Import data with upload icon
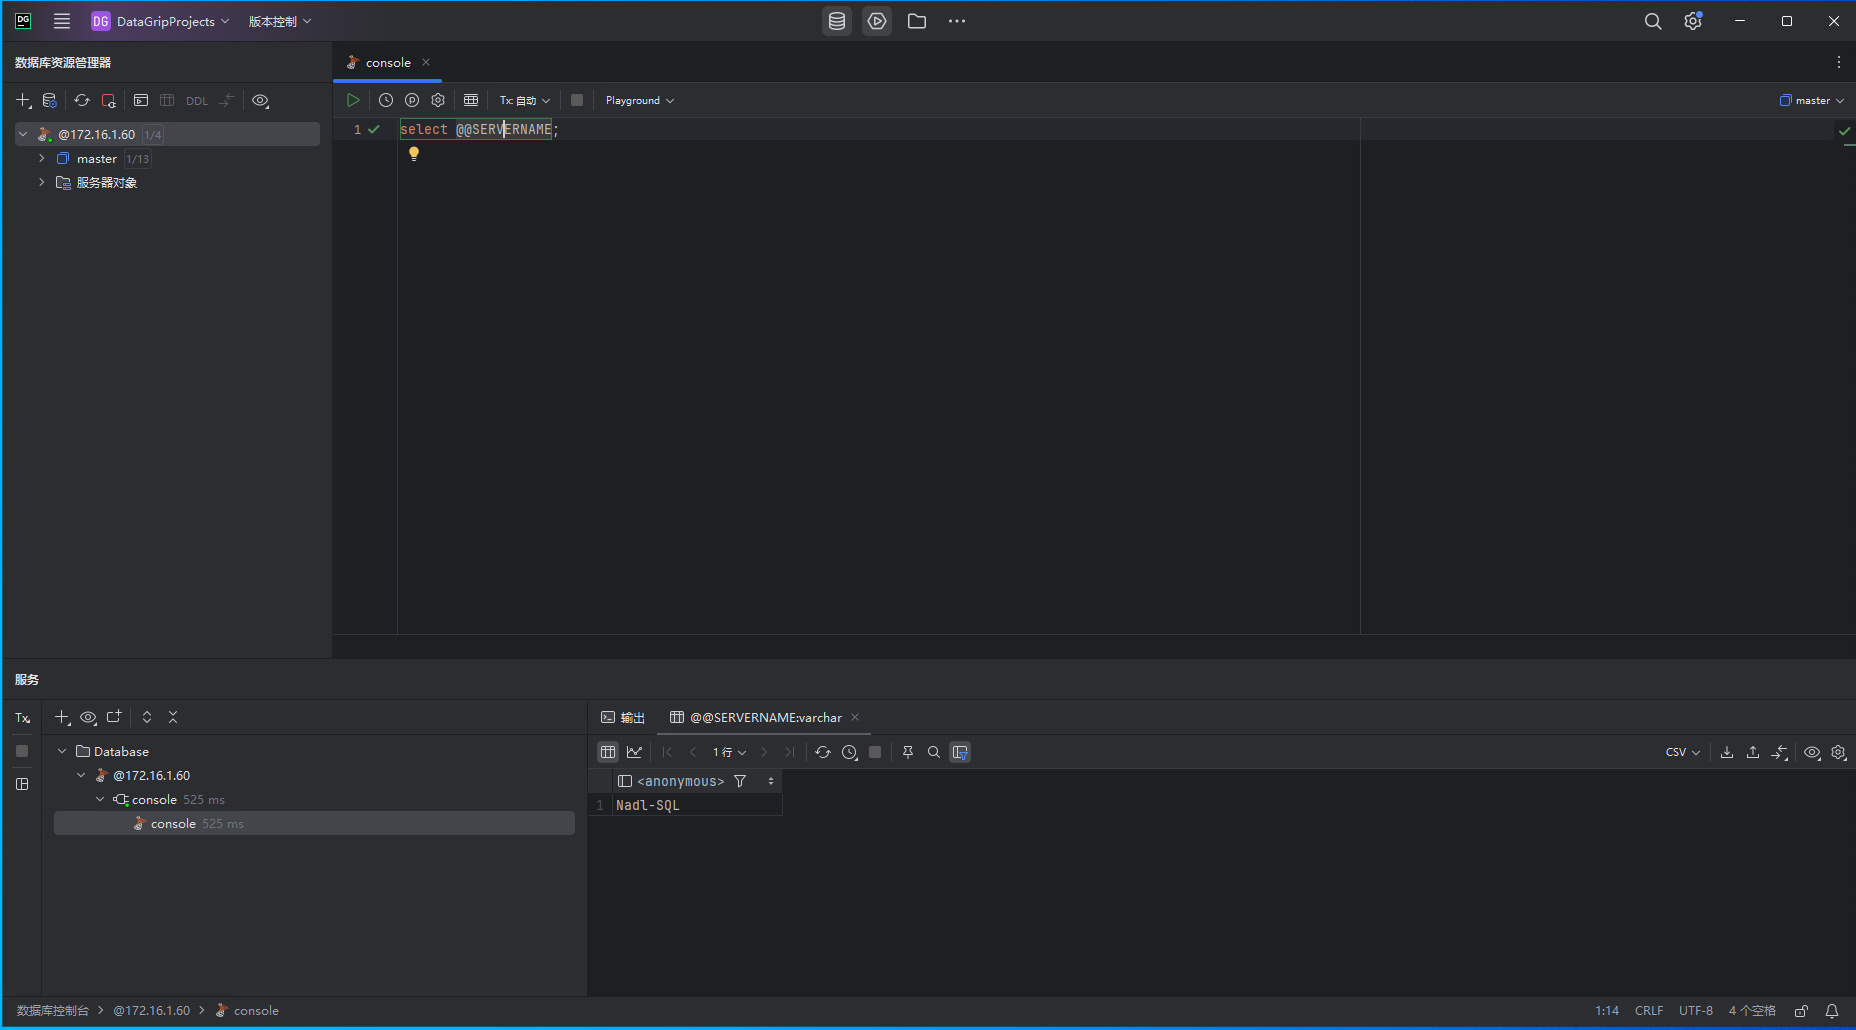 pyautogui.click(x=1753, y=752)
